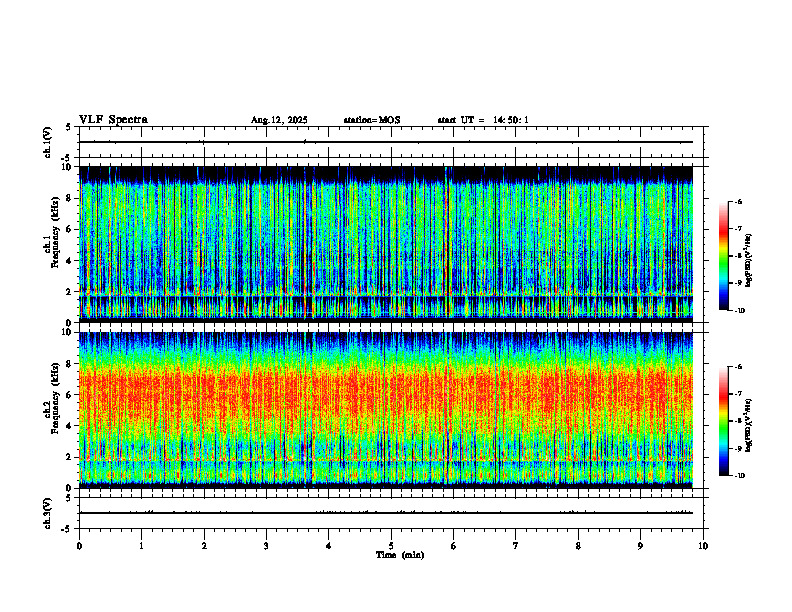Click time axis tick label "1"
The width and height of the screenshot is (792, 612).
click(x=141, y=546)
